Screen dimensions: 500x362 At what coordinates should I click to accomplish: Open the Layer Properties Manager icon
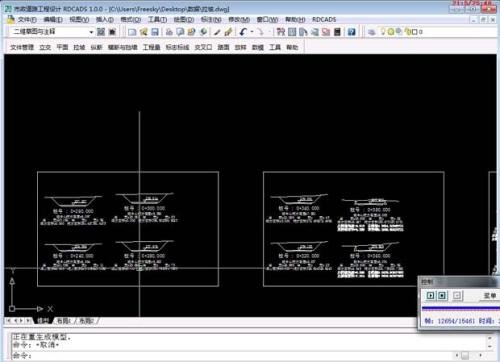[x=371, y=32]
